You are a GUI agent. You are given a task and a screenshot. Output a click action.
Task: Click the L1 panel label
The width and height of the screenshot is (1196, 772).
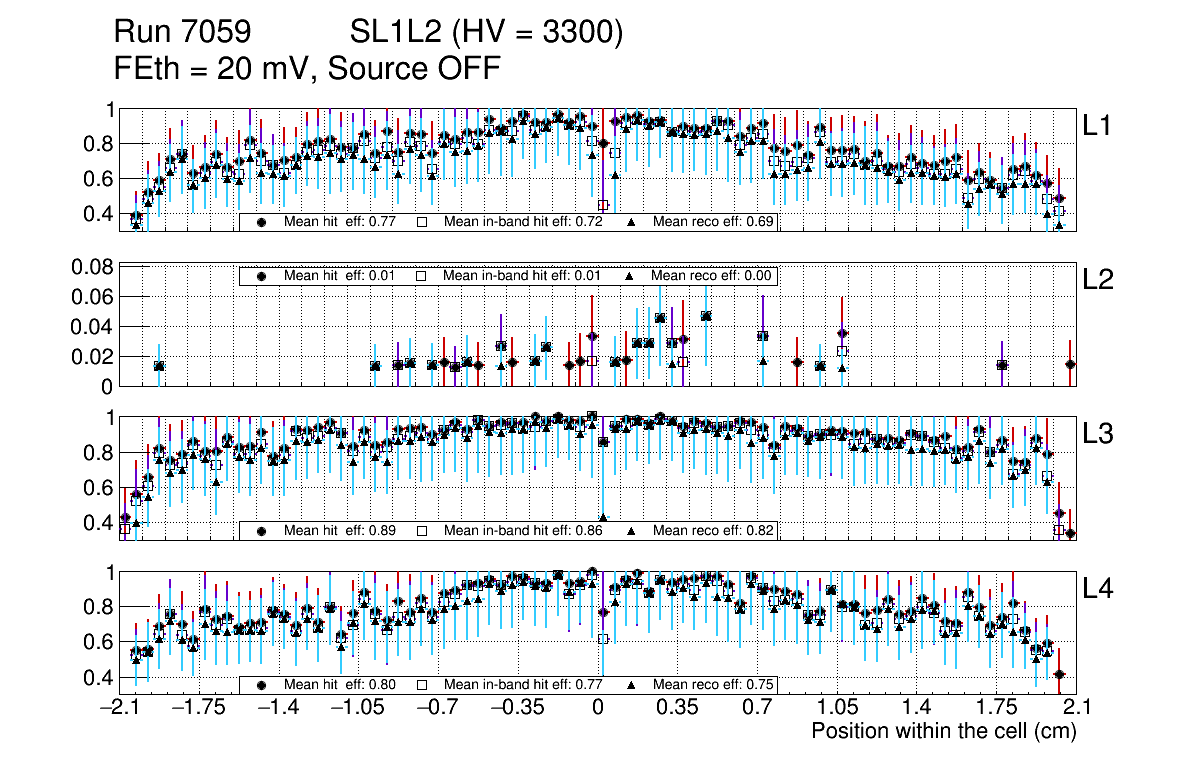(1098, 125)
